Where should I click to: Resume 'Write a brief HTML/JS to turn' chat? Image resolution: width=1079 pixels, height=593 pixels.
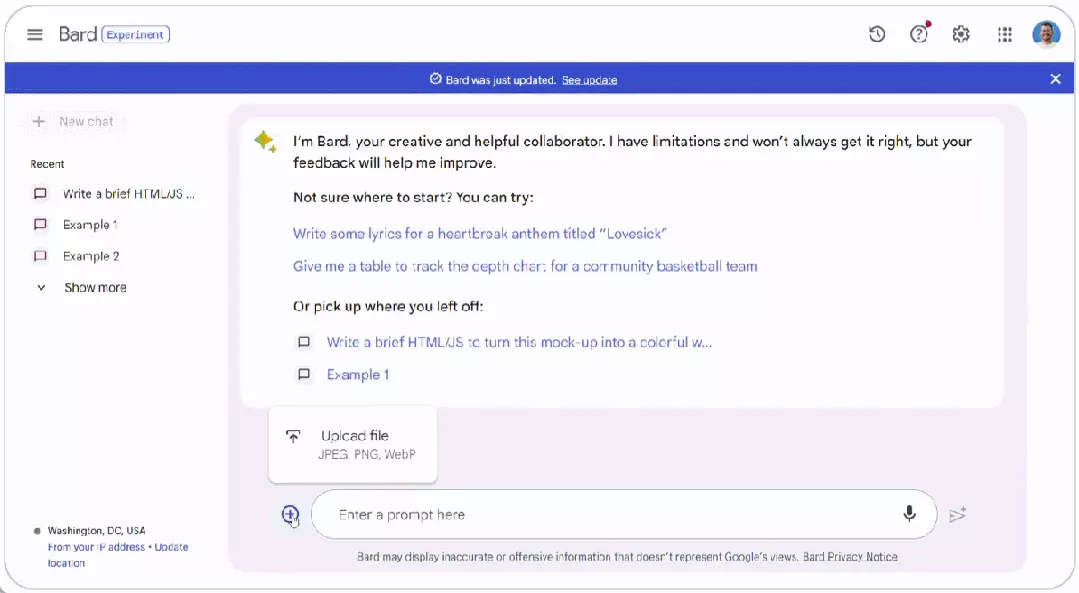[519, 342]
